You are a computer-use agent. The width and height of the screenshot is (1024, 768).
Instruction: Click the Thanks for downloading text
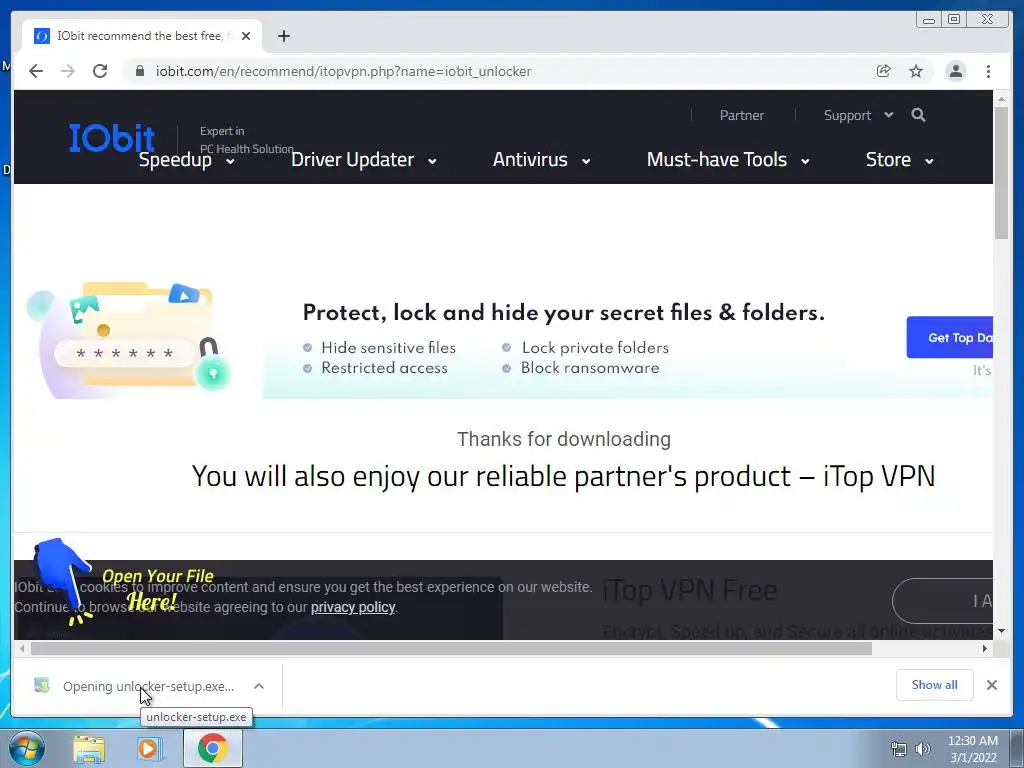[564, 440]
